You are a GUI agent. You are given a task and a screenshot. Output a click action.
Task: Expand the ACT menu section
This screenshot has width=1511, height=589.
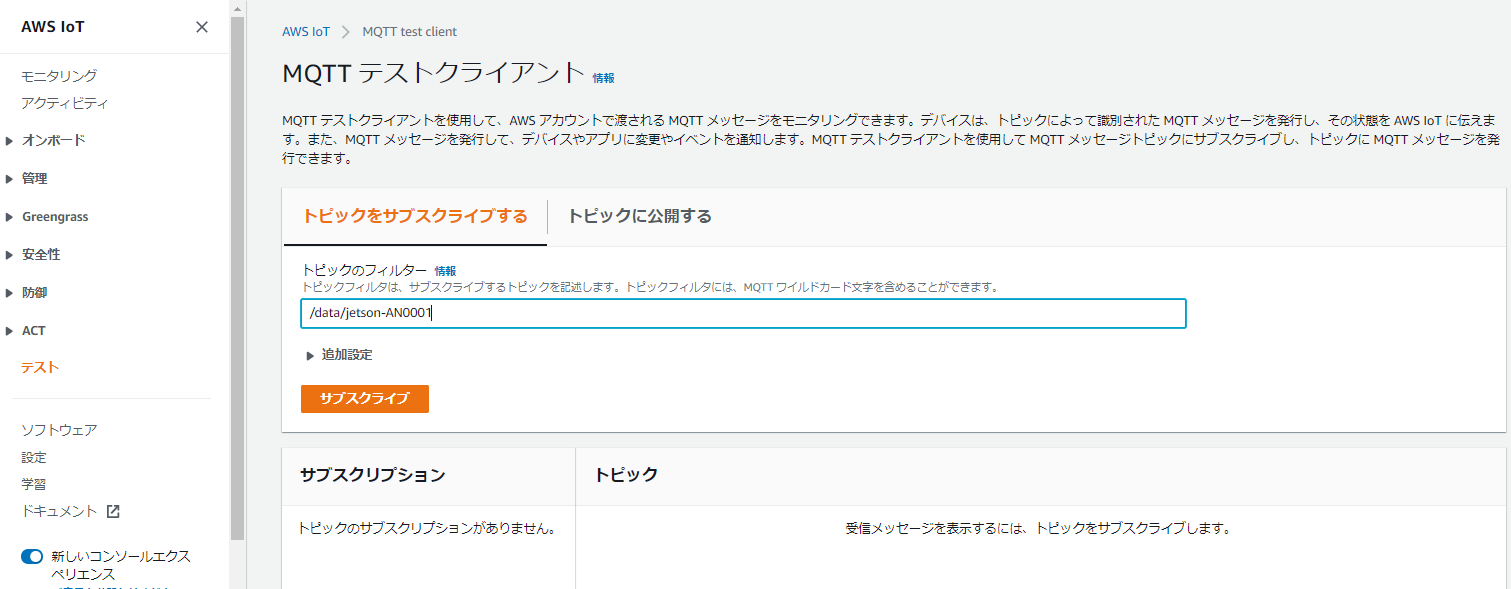coord(25,330)
